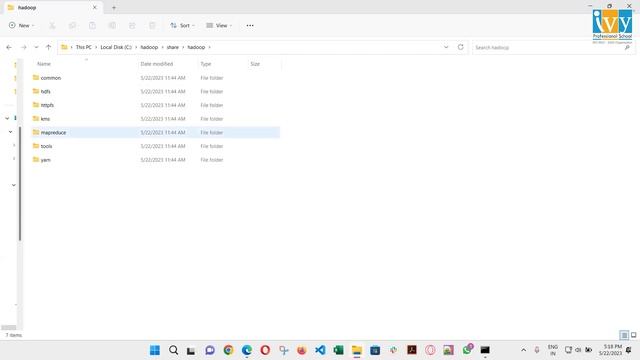Sort by Date modified column
Image resolution: width=640 pixels, height=360 pixels.
click(x=157, y=64)
